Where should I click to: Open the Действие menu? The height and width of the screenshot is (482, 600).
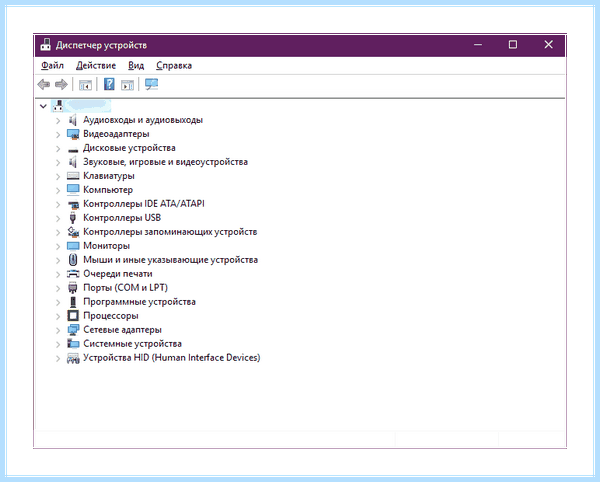coord(96,65)
